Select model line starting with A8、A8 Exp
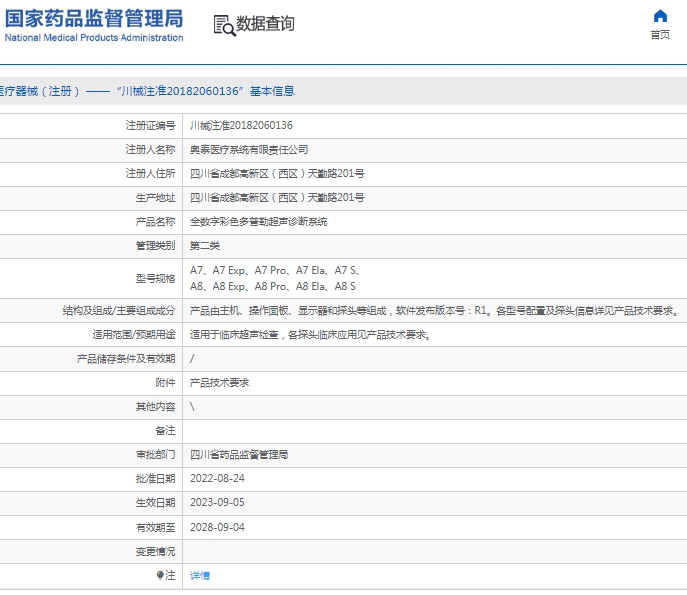The height and width of the screenshot is (595, 687). 273,287
